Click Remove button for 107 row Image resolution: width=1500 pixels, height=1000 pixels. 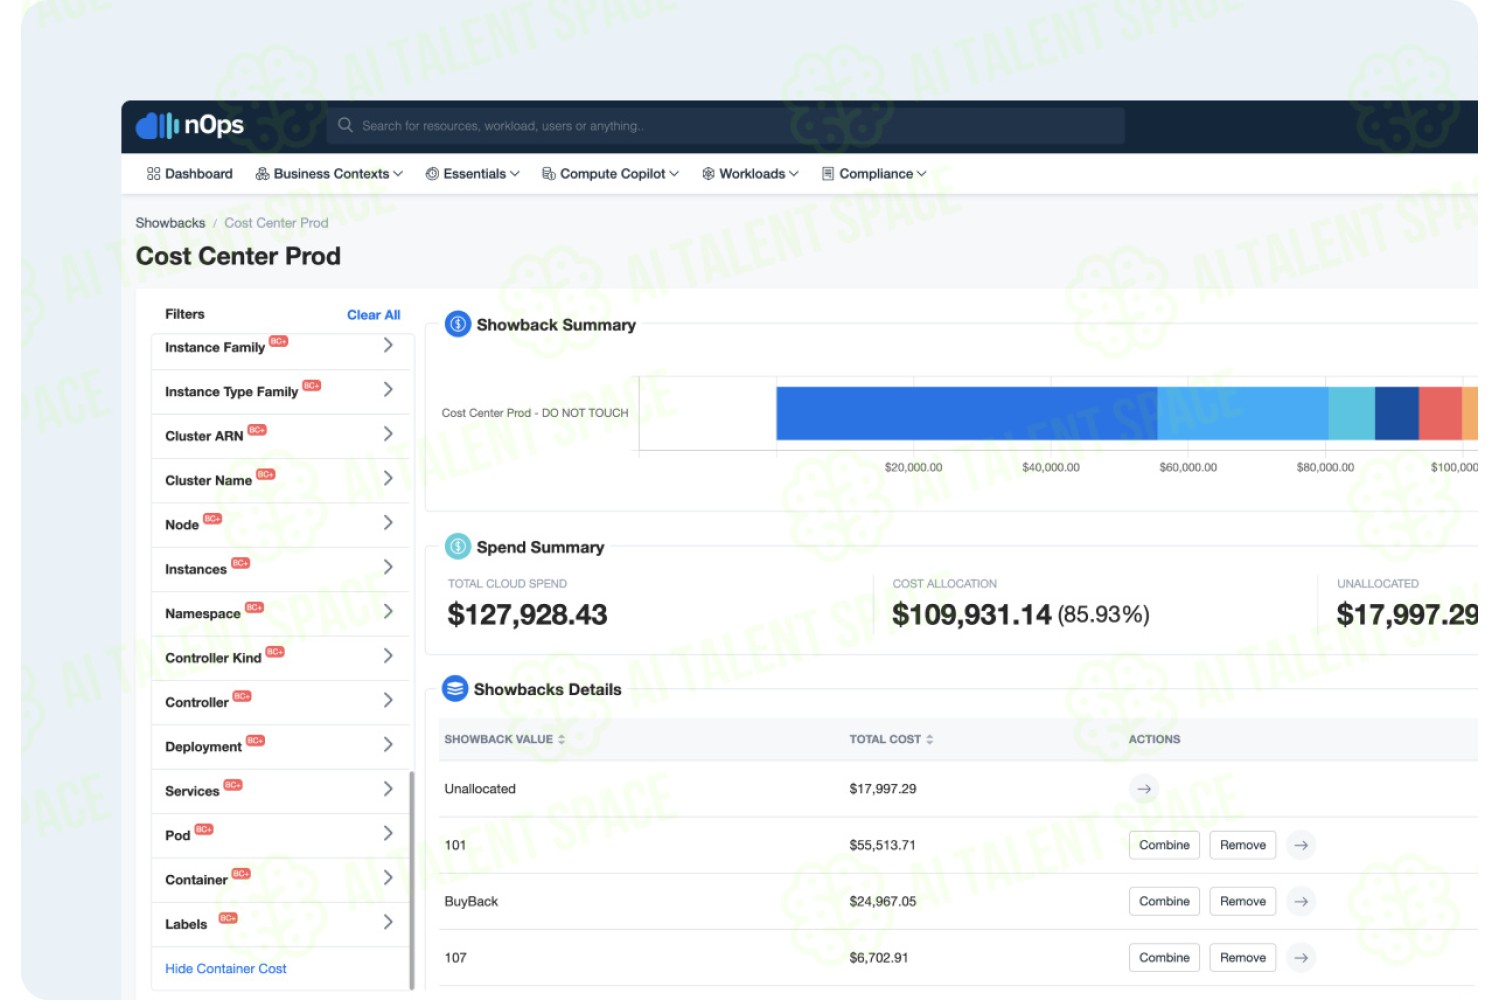pyautogui.click(x=1243, y=957)
